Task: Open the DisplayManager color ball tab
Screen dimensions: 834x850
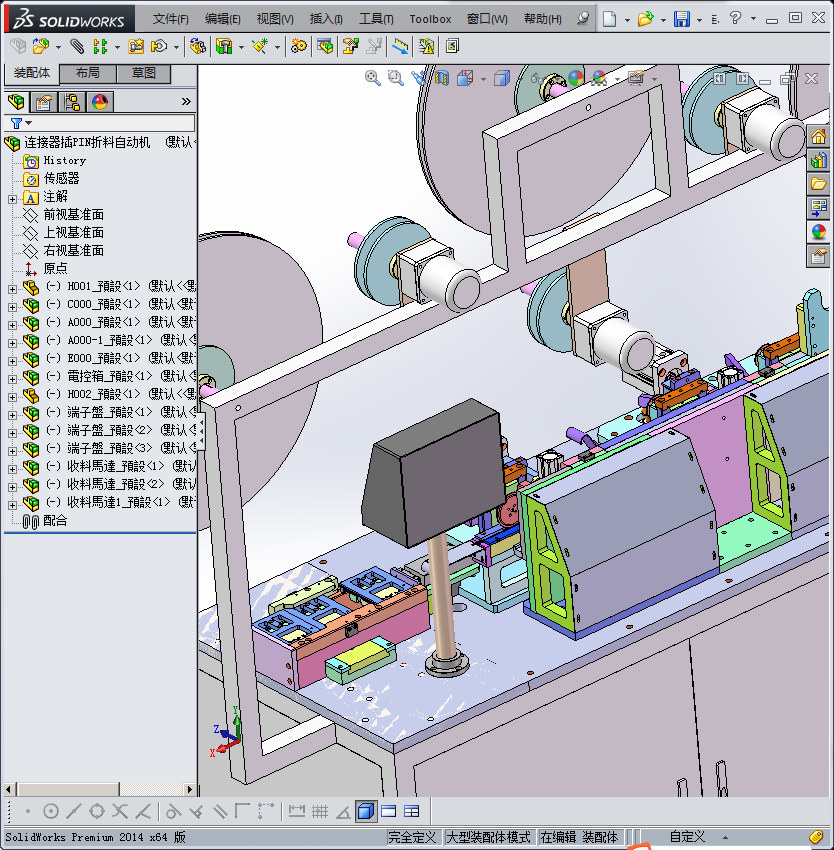Action: click(x=100, y=101)
